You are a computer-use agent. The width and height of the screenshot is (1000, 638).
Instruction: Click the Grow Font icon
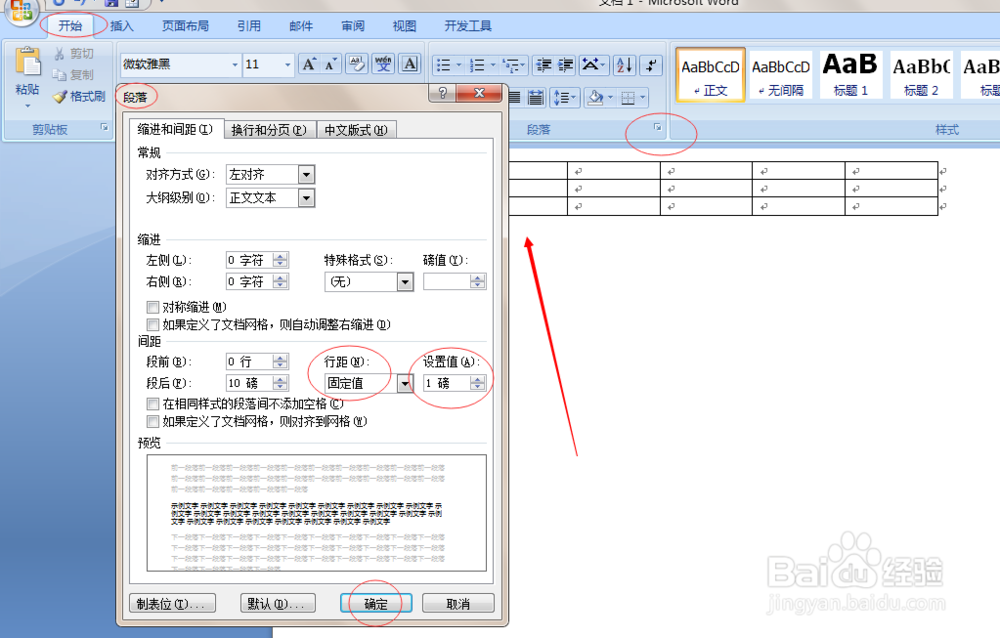(309, 63)
